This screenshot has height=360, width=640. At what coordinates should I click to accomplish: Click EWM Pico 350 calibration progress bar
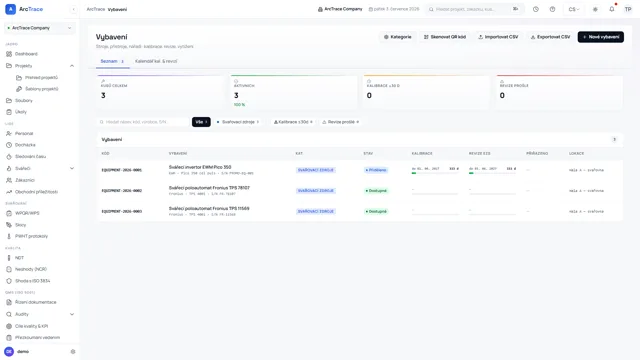point(435,173)
